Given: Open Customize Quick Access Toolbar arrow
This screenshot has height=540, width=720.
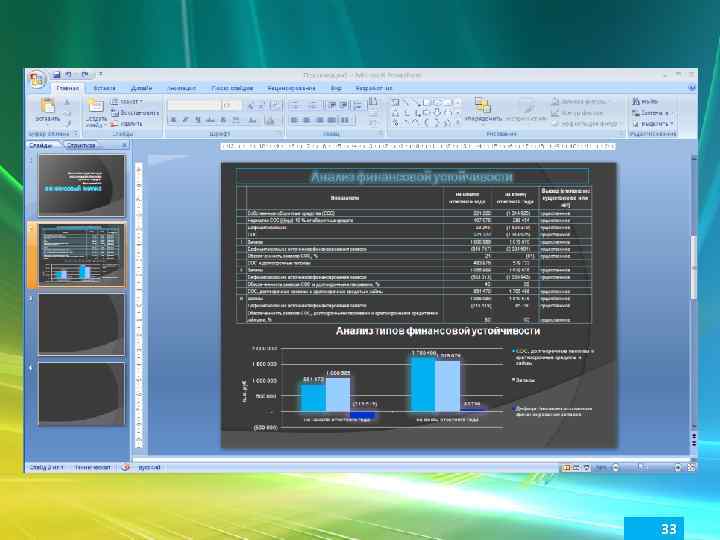Looking at the screenshot, I should point(100,74).
